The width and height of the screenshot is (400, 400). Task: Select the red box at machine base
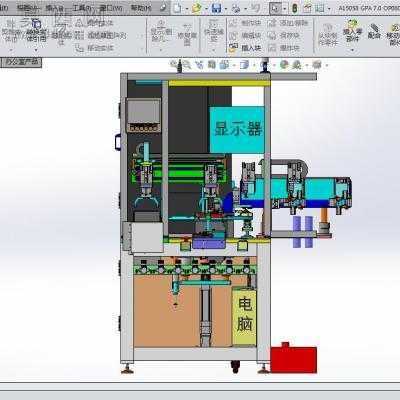point(293,358)
